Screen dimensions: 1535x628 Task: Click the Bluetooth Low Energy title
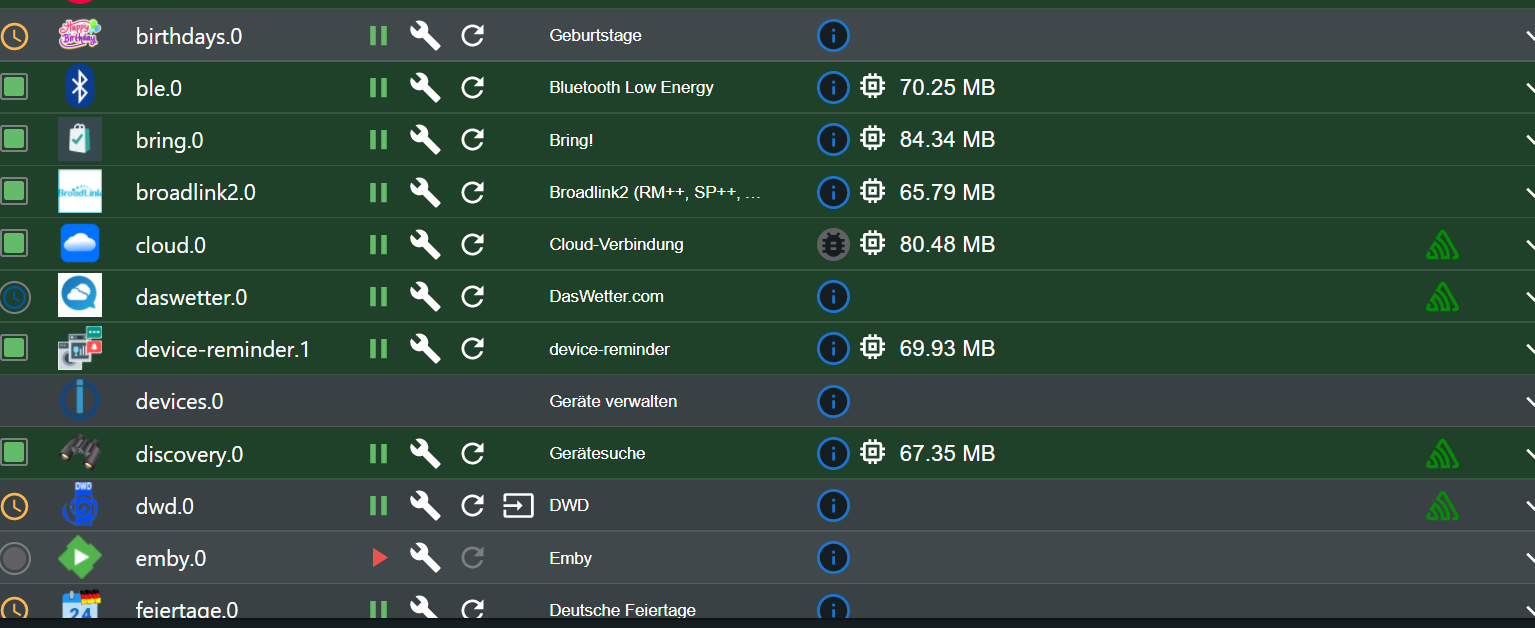(631, 88)
